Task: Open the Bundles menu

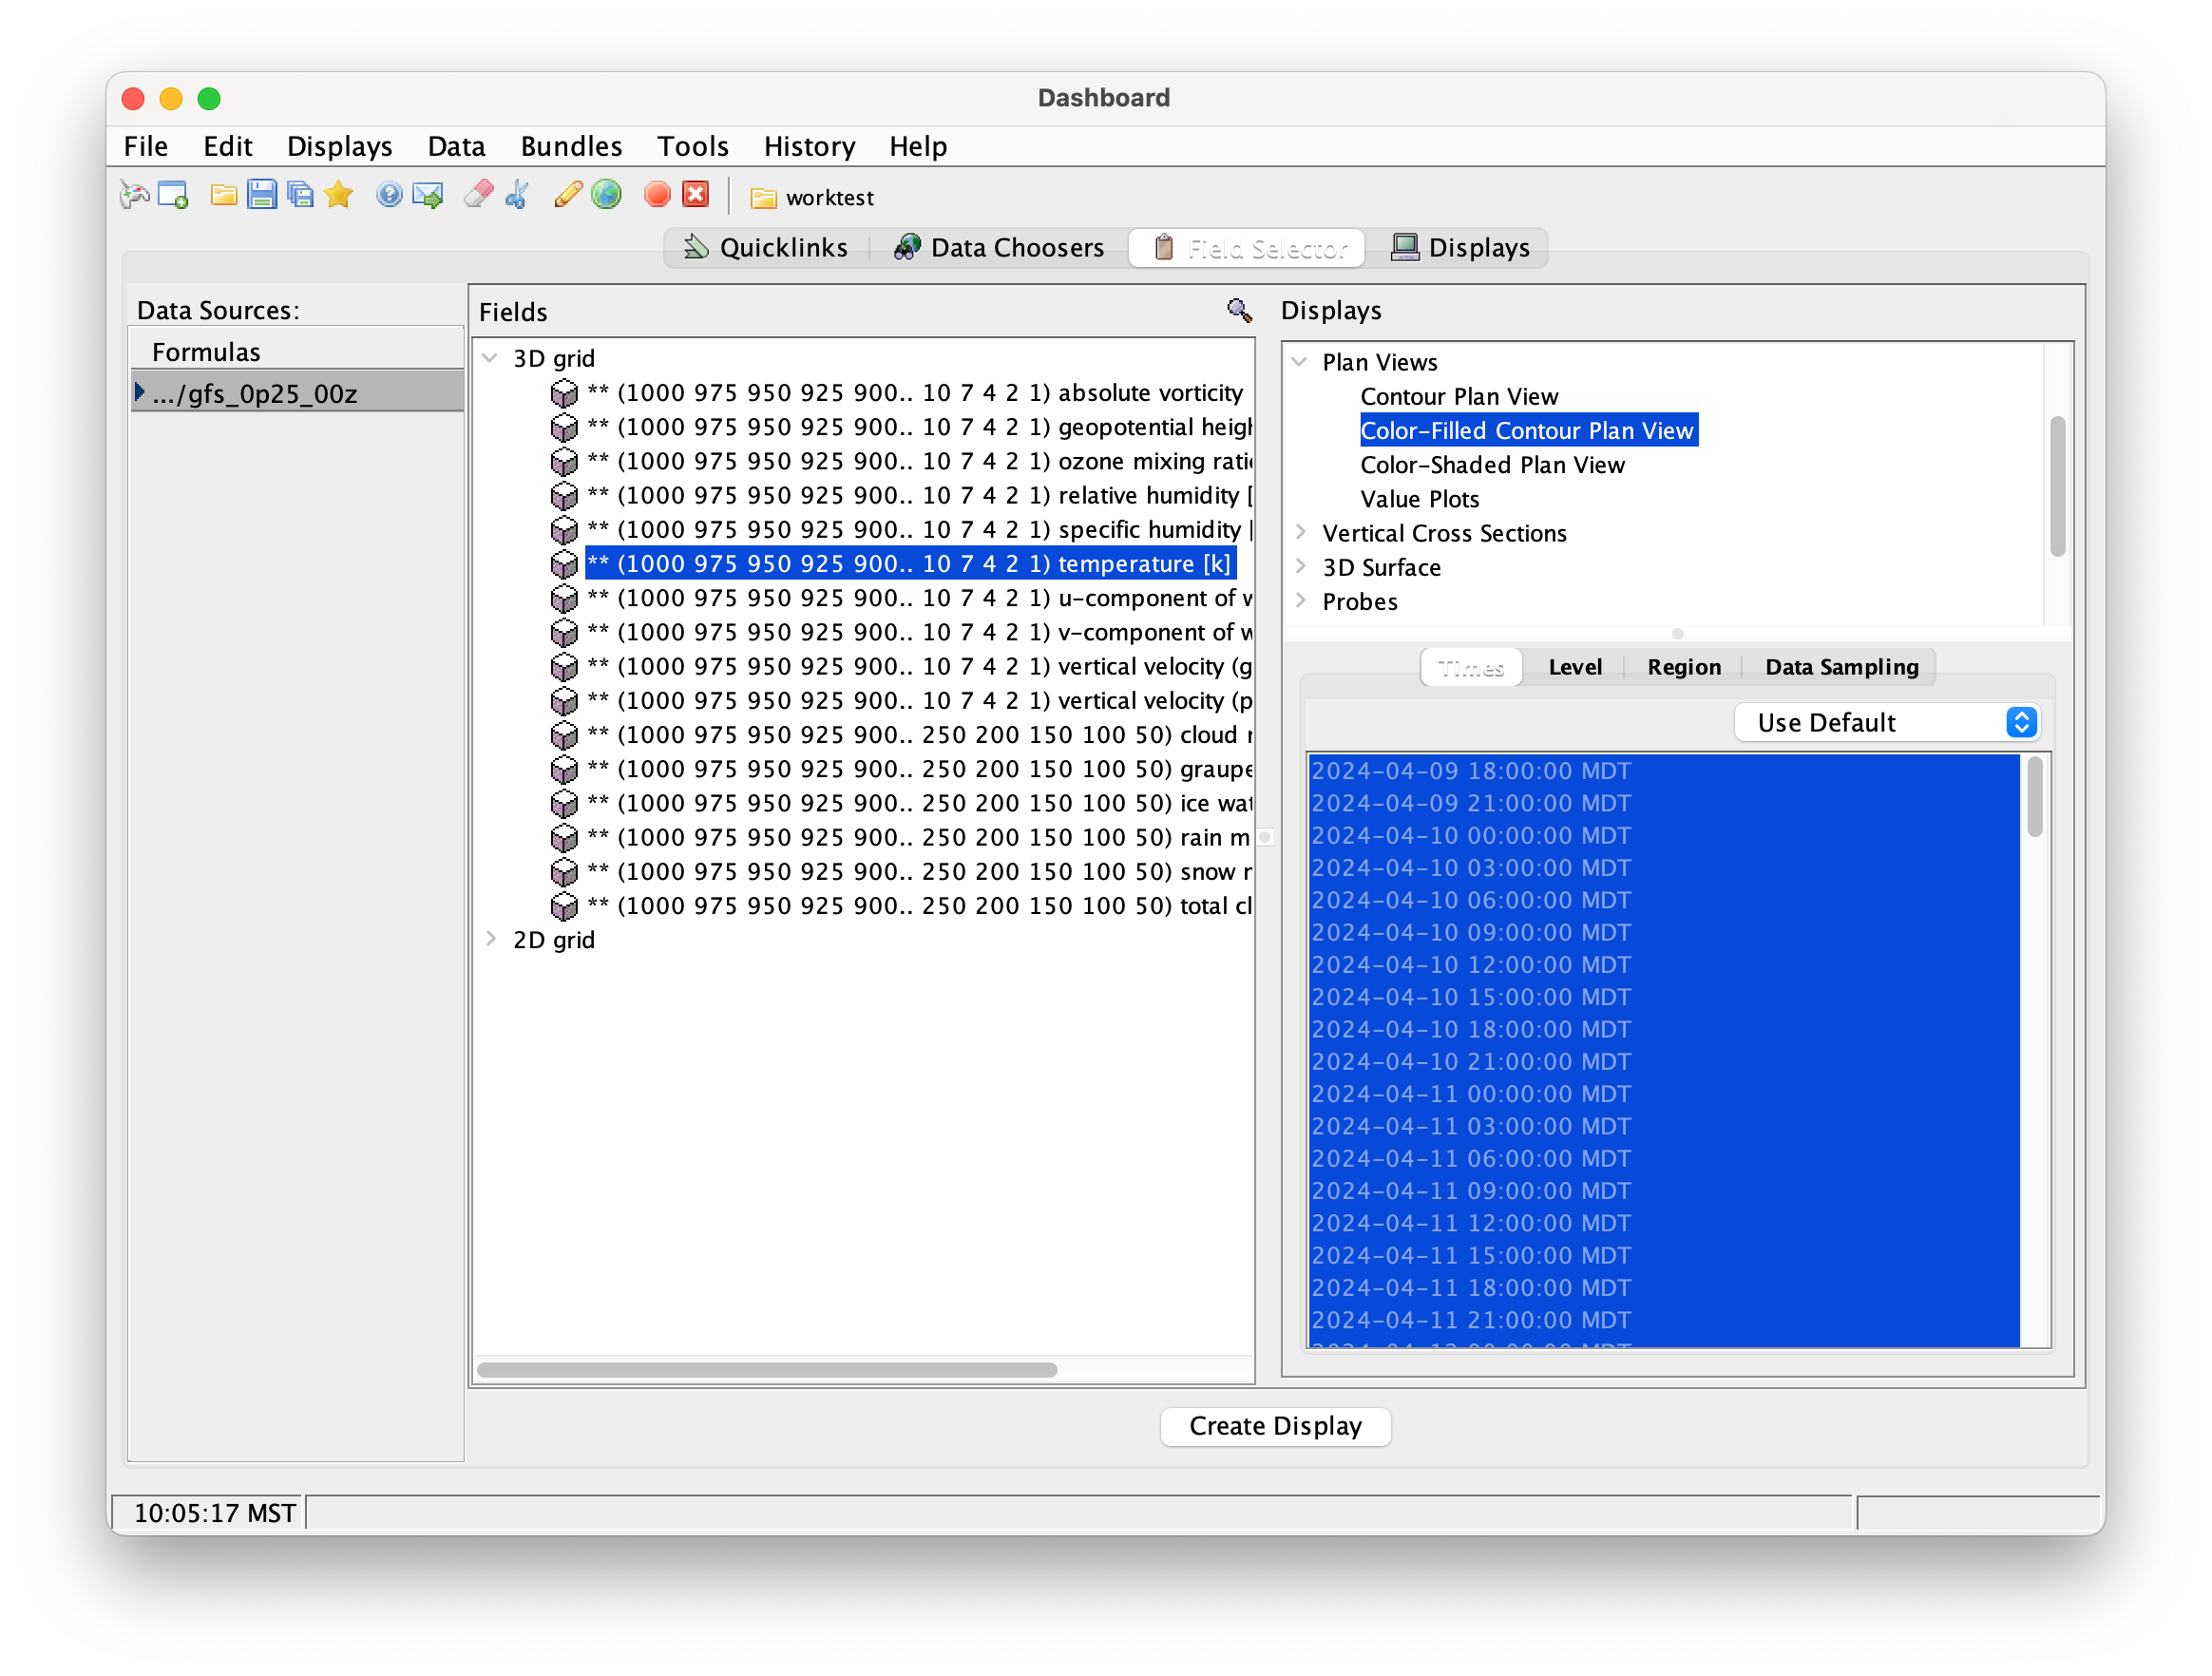Action: point(571,146)
